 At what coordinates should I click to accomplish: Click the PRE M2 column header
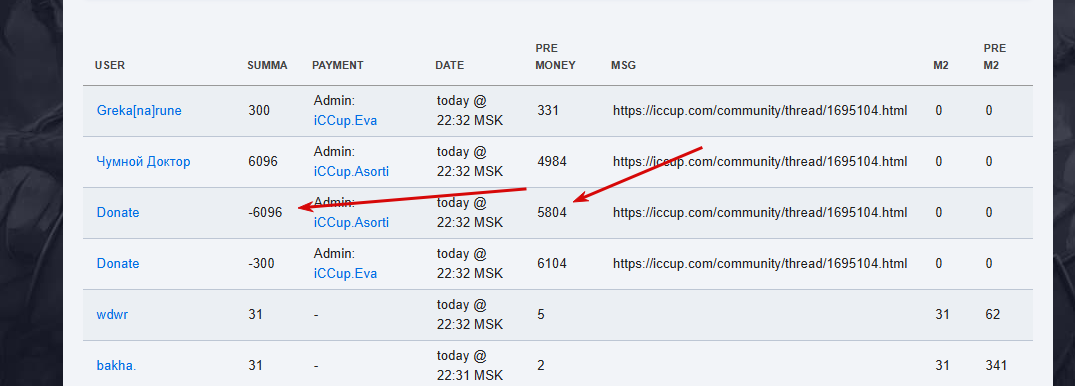[x=995, y=57]
